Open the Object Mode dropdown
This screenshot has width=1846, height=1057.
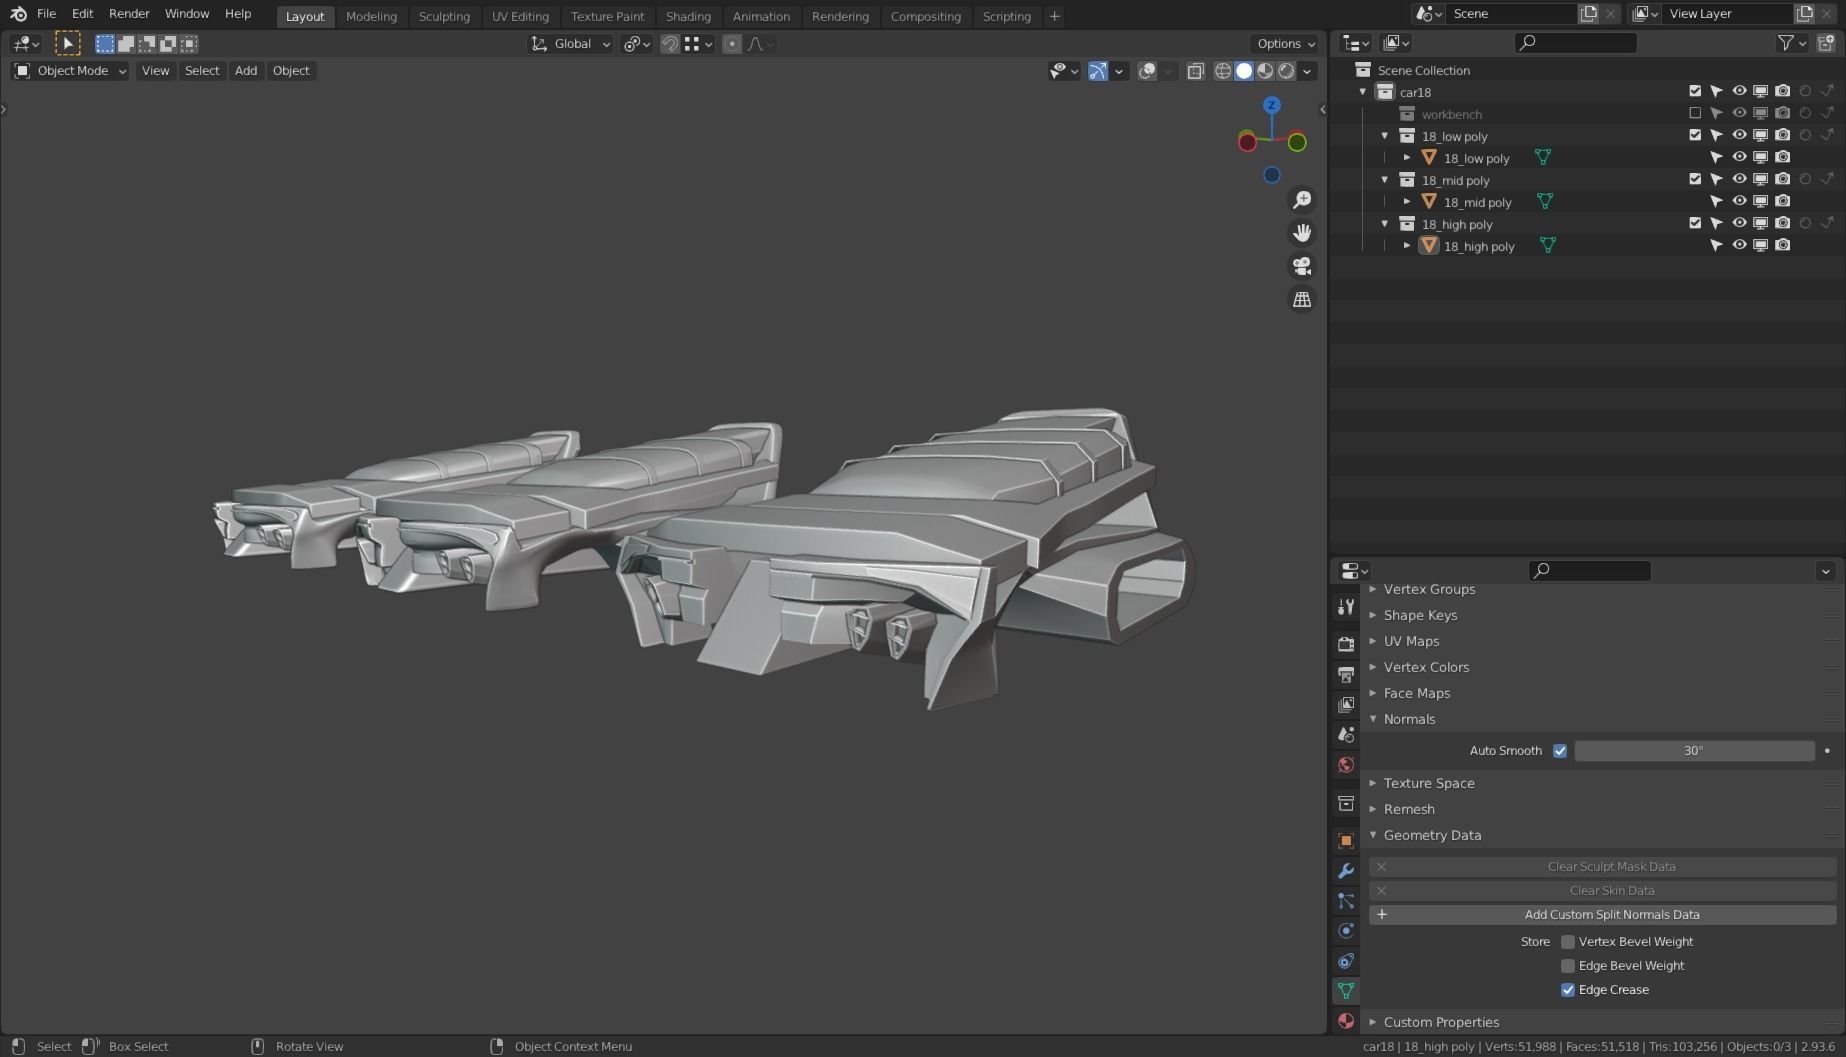coord(70,71)
